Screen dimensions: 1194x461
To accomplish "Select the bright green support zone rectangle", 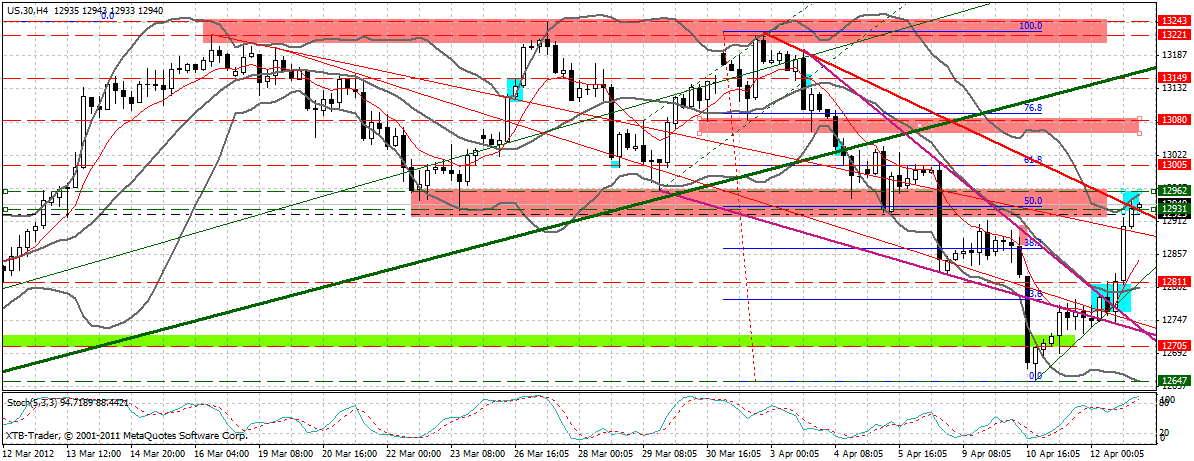I will point(538,339).
